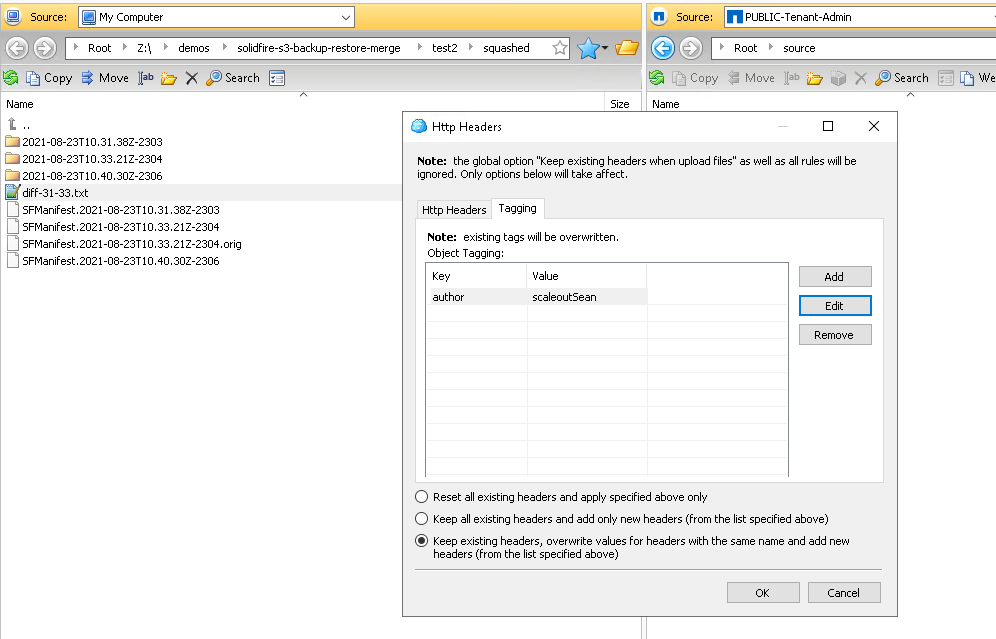Search files in left pane
The height and width of the screenshot is (639, 996).
tap(233, 77)
